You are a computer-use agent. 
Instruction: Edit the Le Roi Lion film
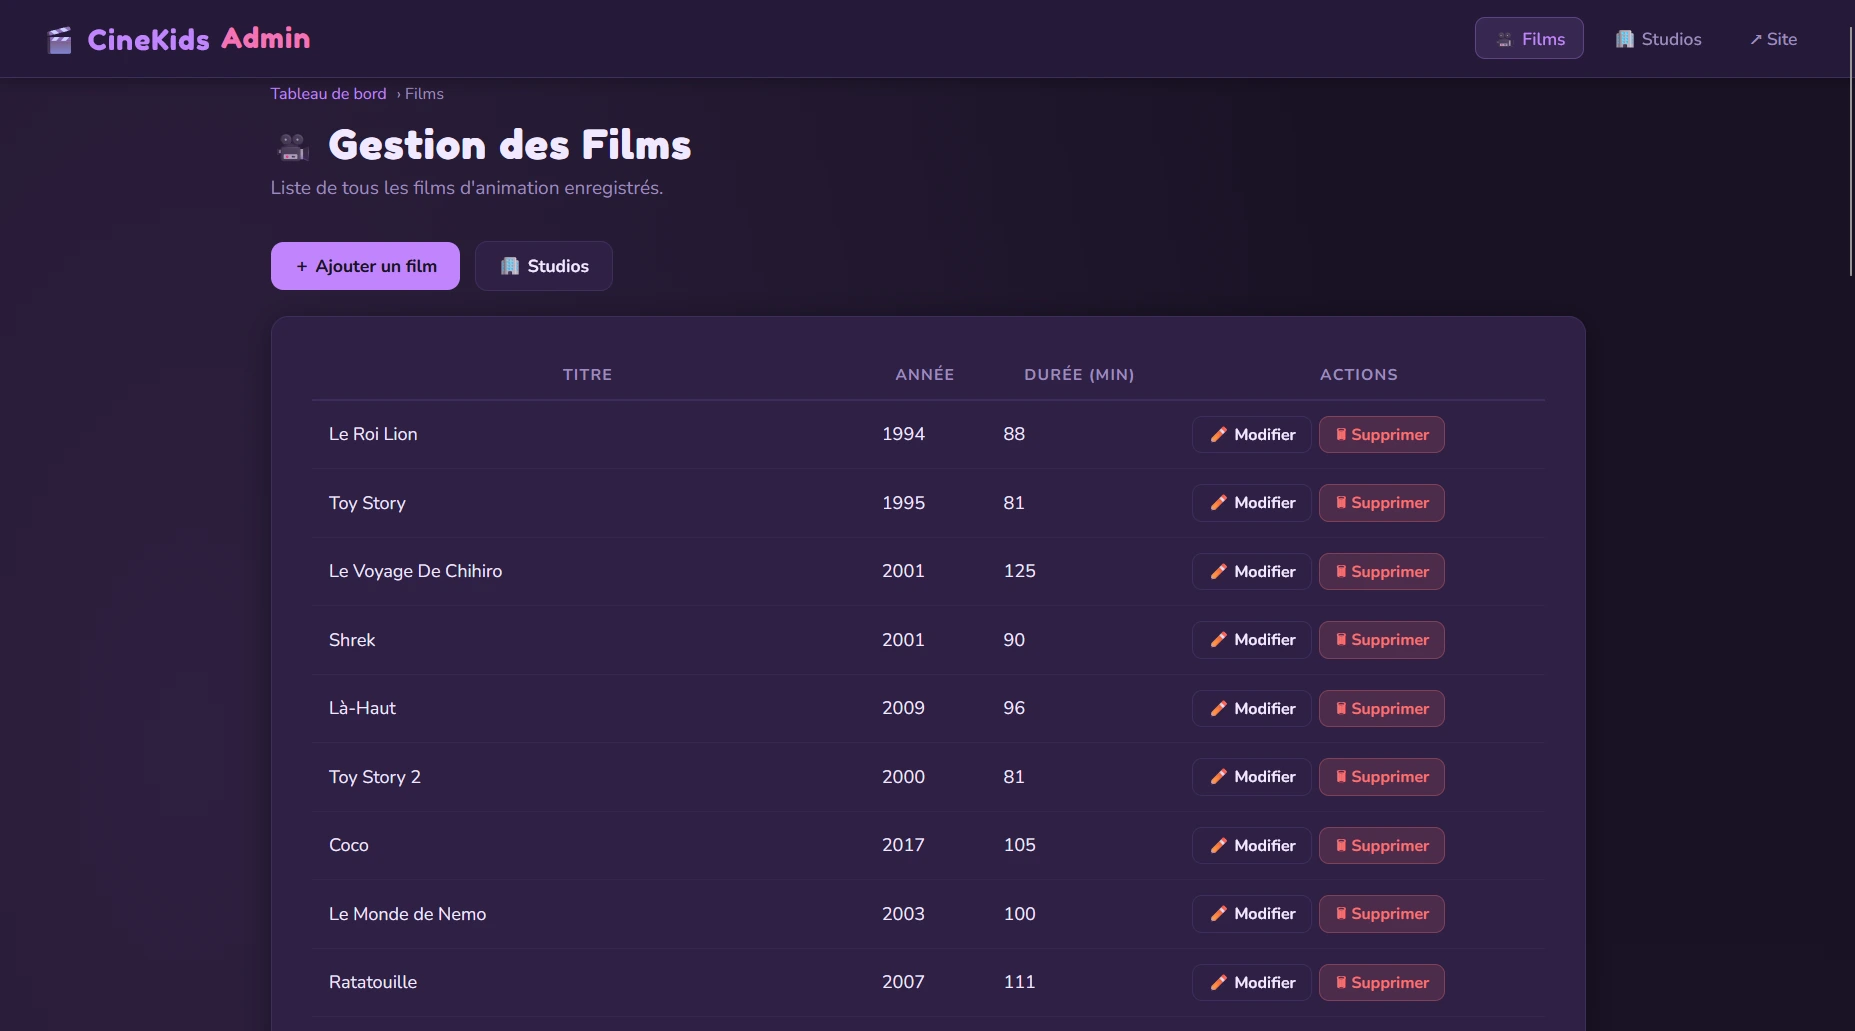(x=1251, y=434)
